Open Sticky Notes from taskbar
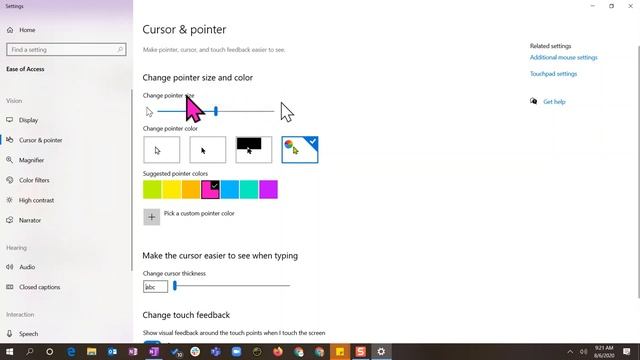 click(340, 352)
